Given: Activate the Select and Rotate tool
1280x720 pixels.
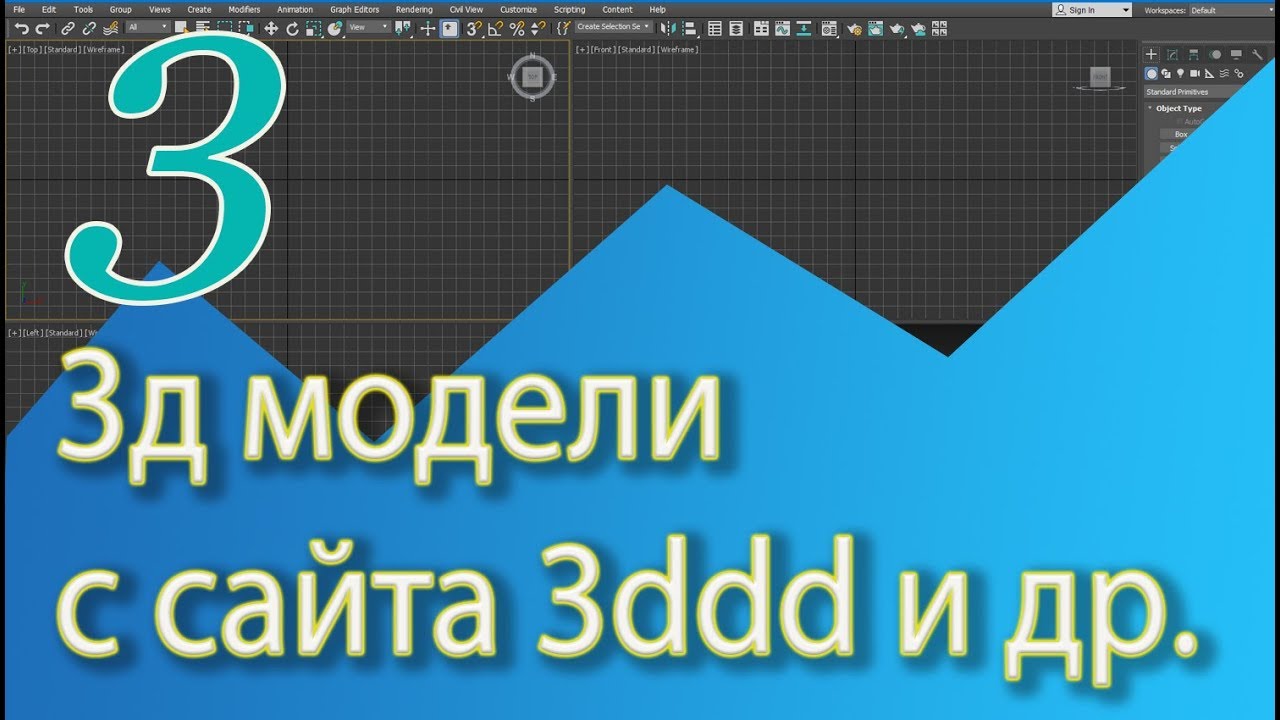Looking at the screenshot, I should 292,28.
